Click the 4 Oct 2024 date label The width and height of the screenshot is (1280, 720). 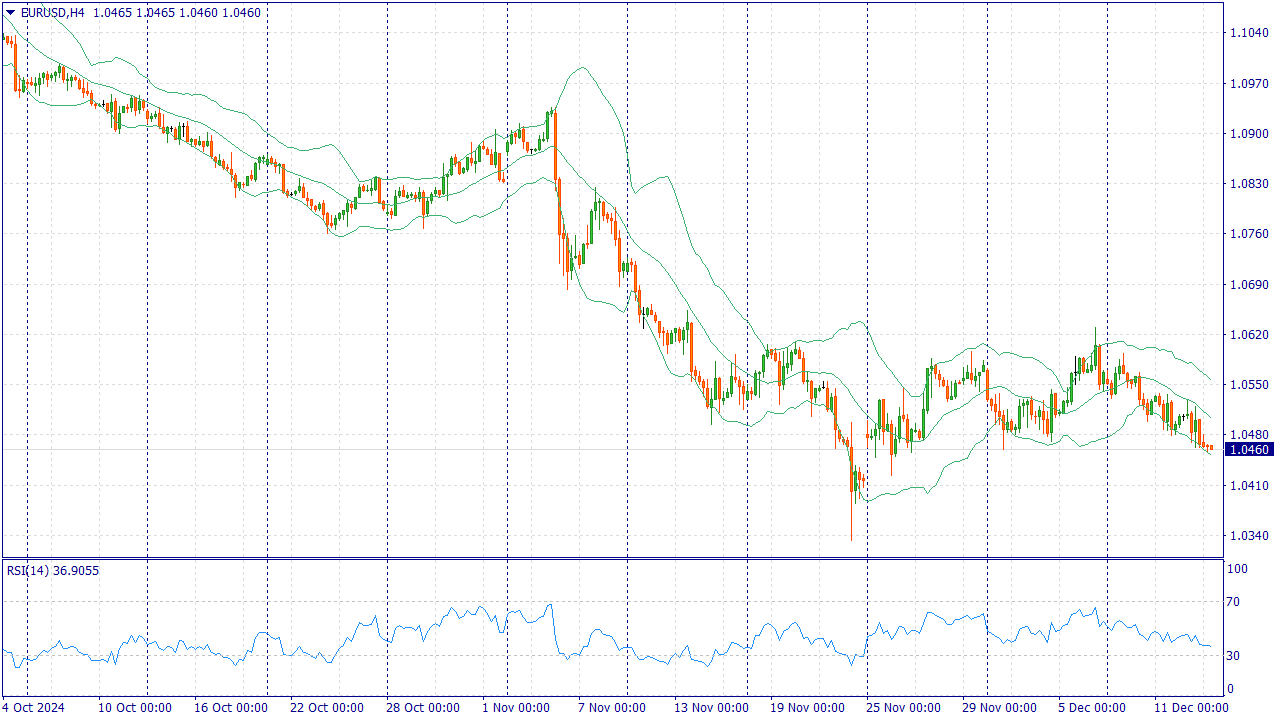[34, 708]
